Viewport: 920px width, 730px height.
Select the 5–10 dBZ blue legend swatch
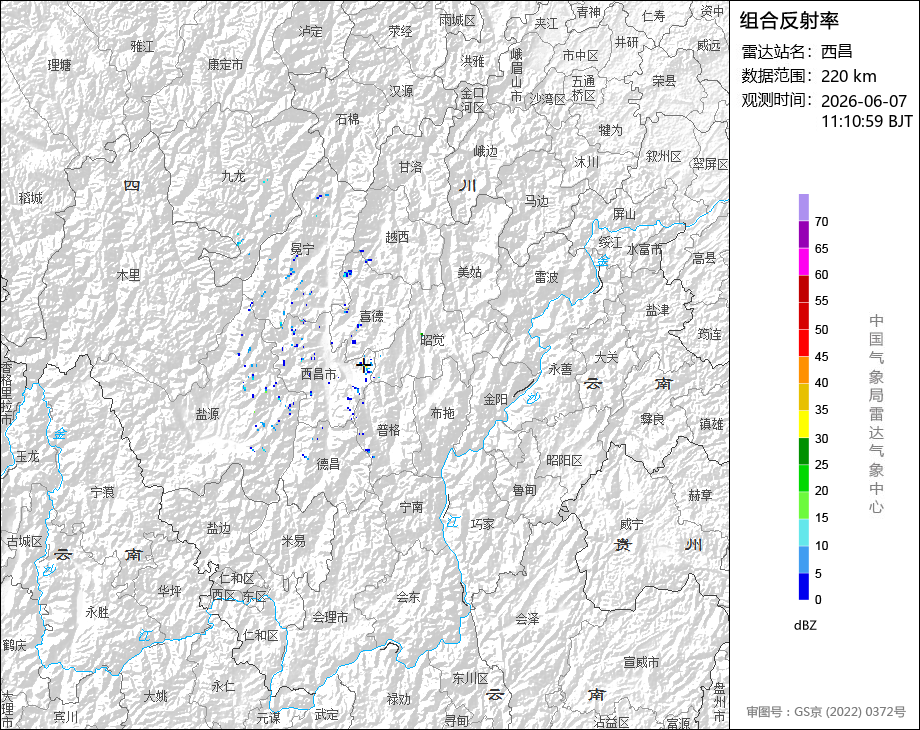tap(804, 559)
